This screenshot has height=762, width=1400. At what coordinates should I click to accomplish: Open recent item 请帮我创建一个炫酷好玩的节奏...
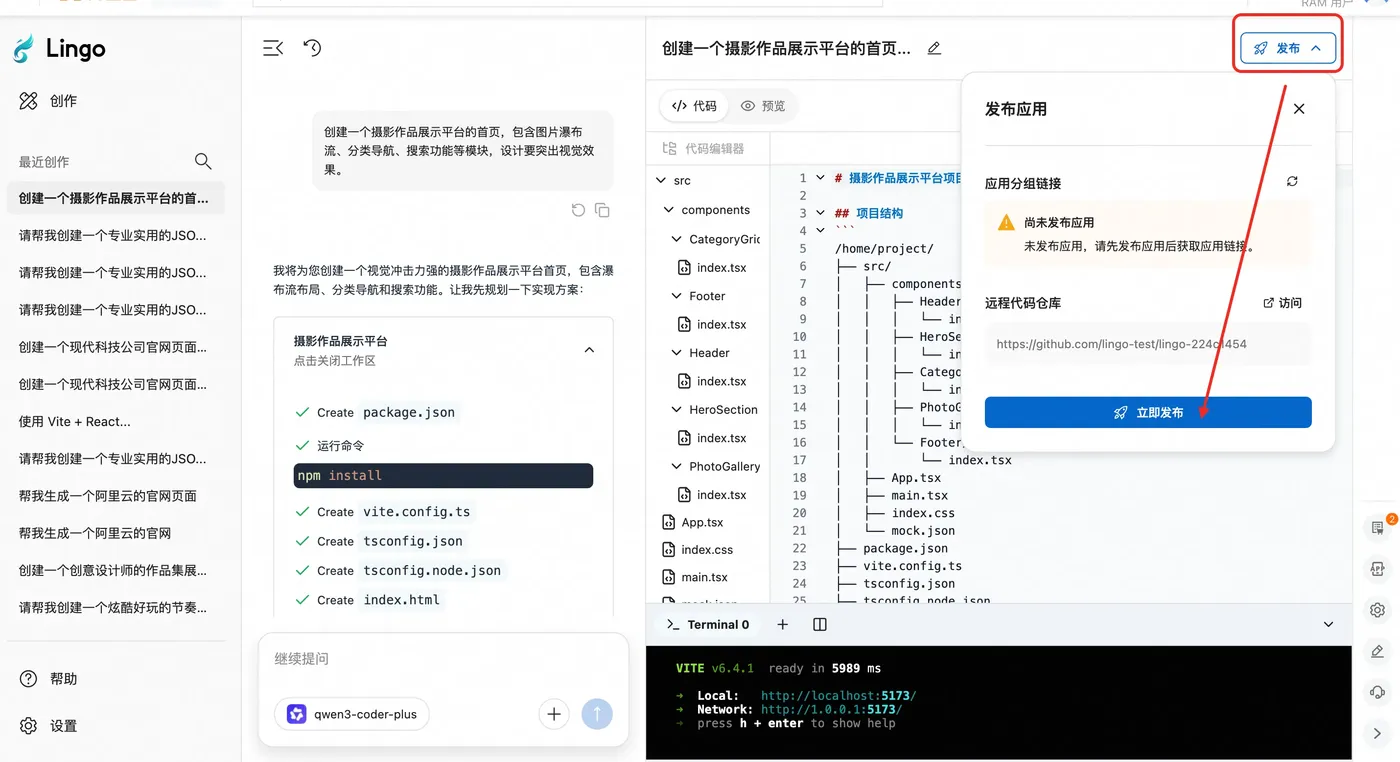116,607
